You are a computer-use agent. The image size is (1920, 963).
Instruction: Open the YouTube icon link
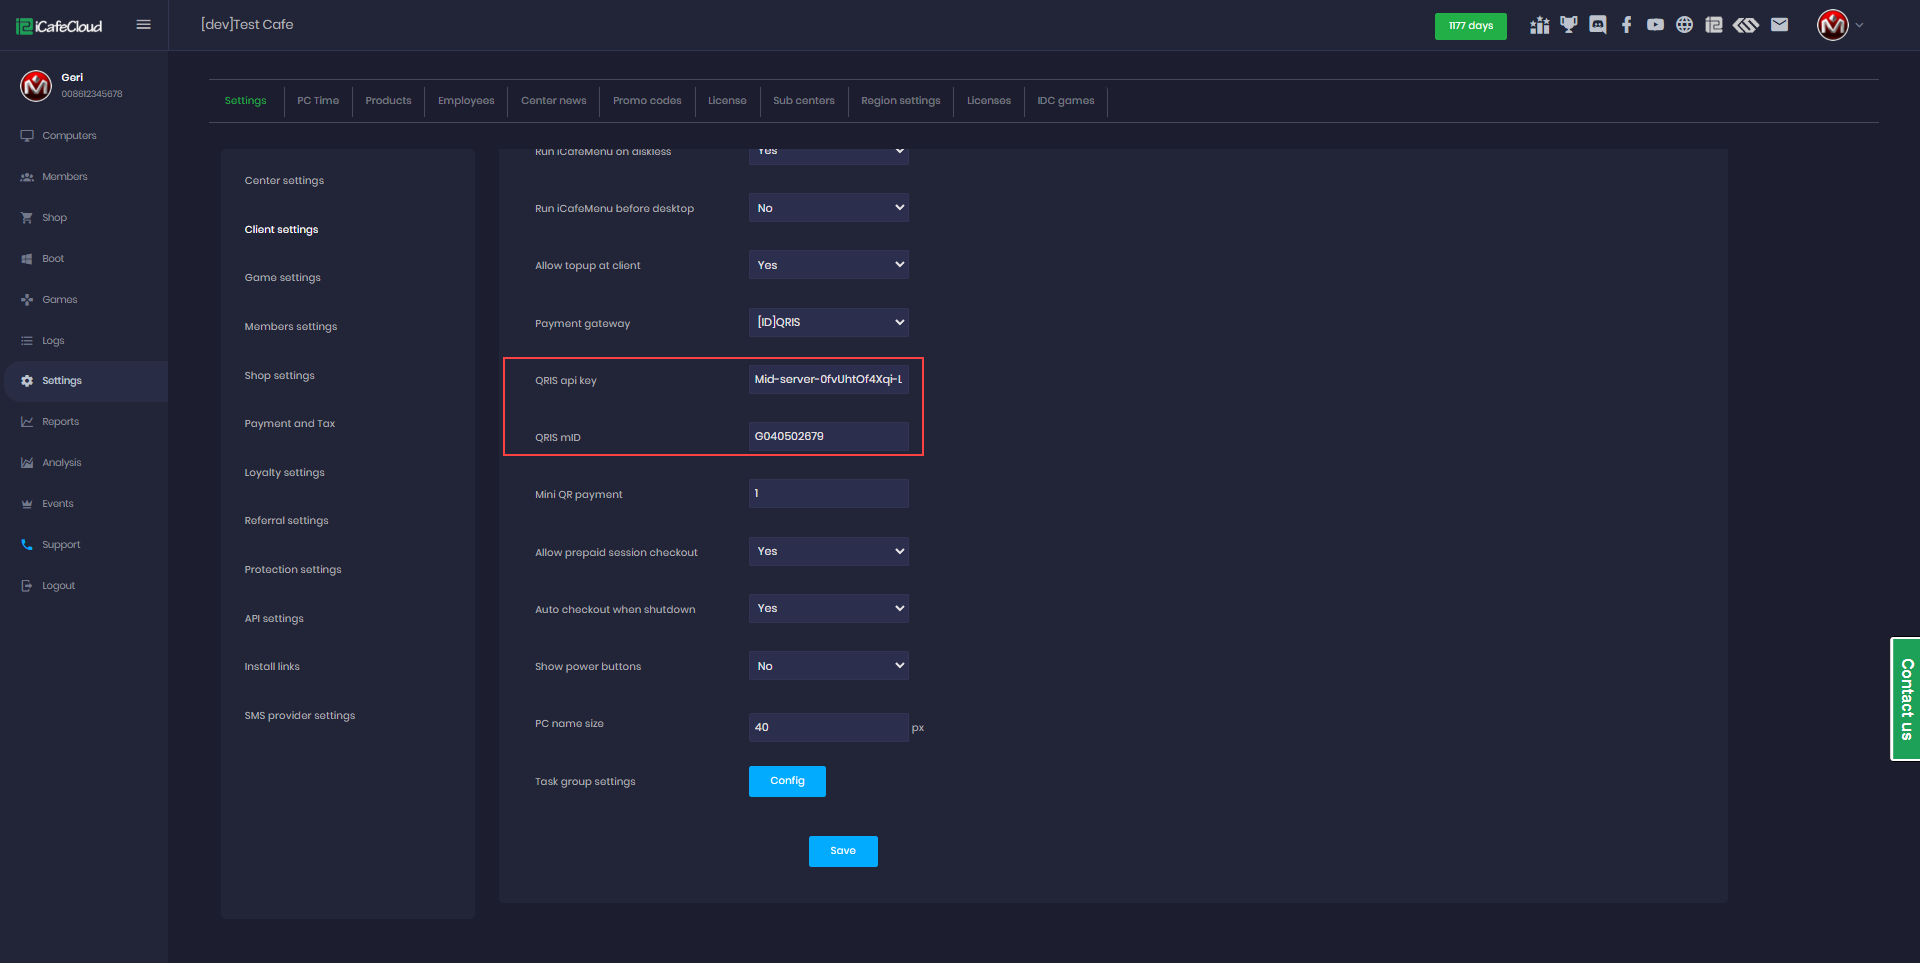click(1655, 25)
